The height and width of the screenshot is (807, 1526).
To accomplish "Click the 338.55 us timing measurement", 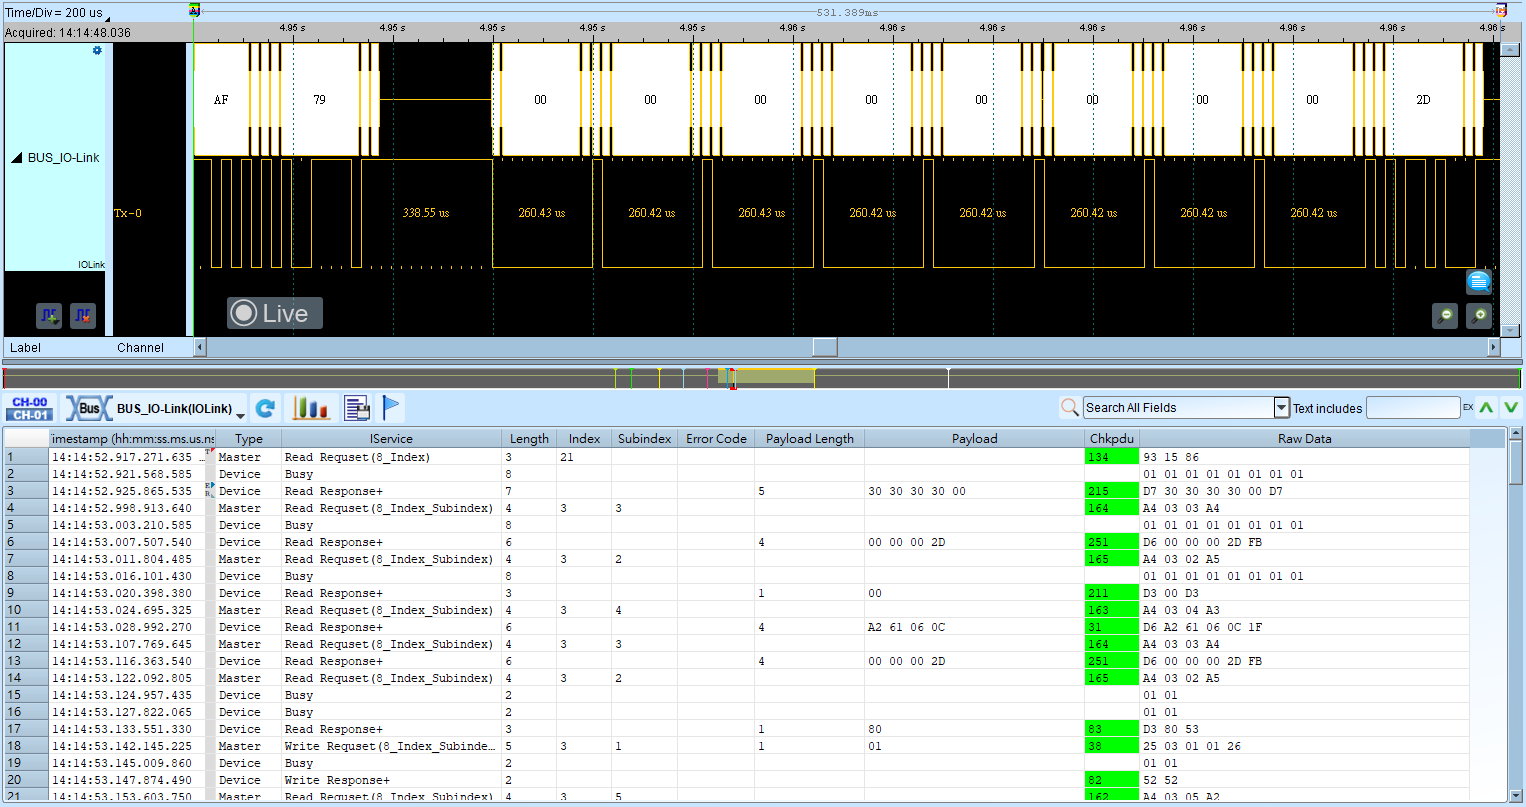I will 426,213.
